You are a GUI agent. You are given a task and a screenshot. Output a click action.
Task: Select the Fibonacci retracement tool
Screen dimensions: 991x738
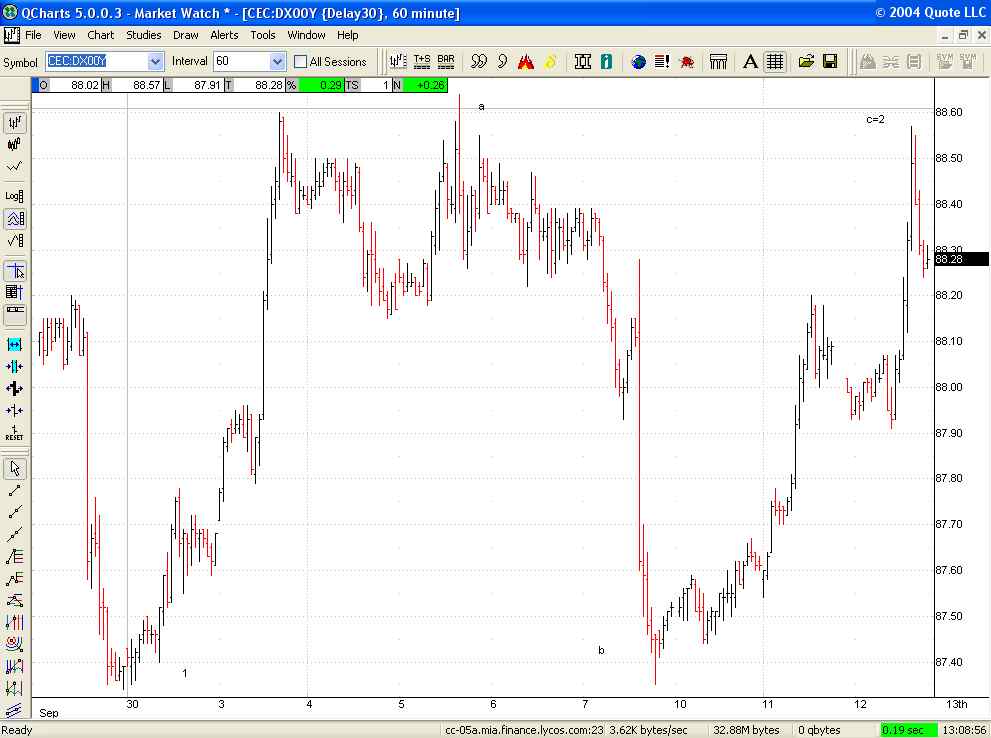point(15,557)
